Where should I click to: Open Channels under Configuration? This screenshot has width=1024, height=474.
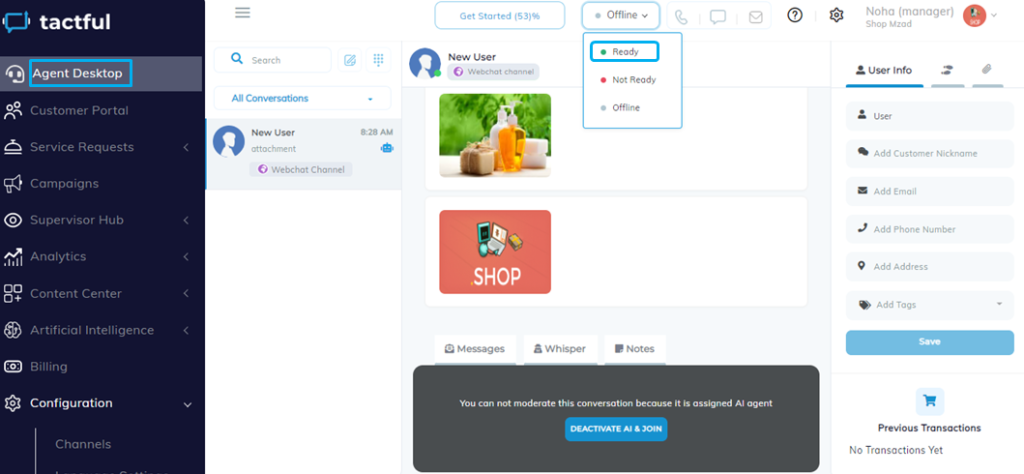tap(83, 444)
